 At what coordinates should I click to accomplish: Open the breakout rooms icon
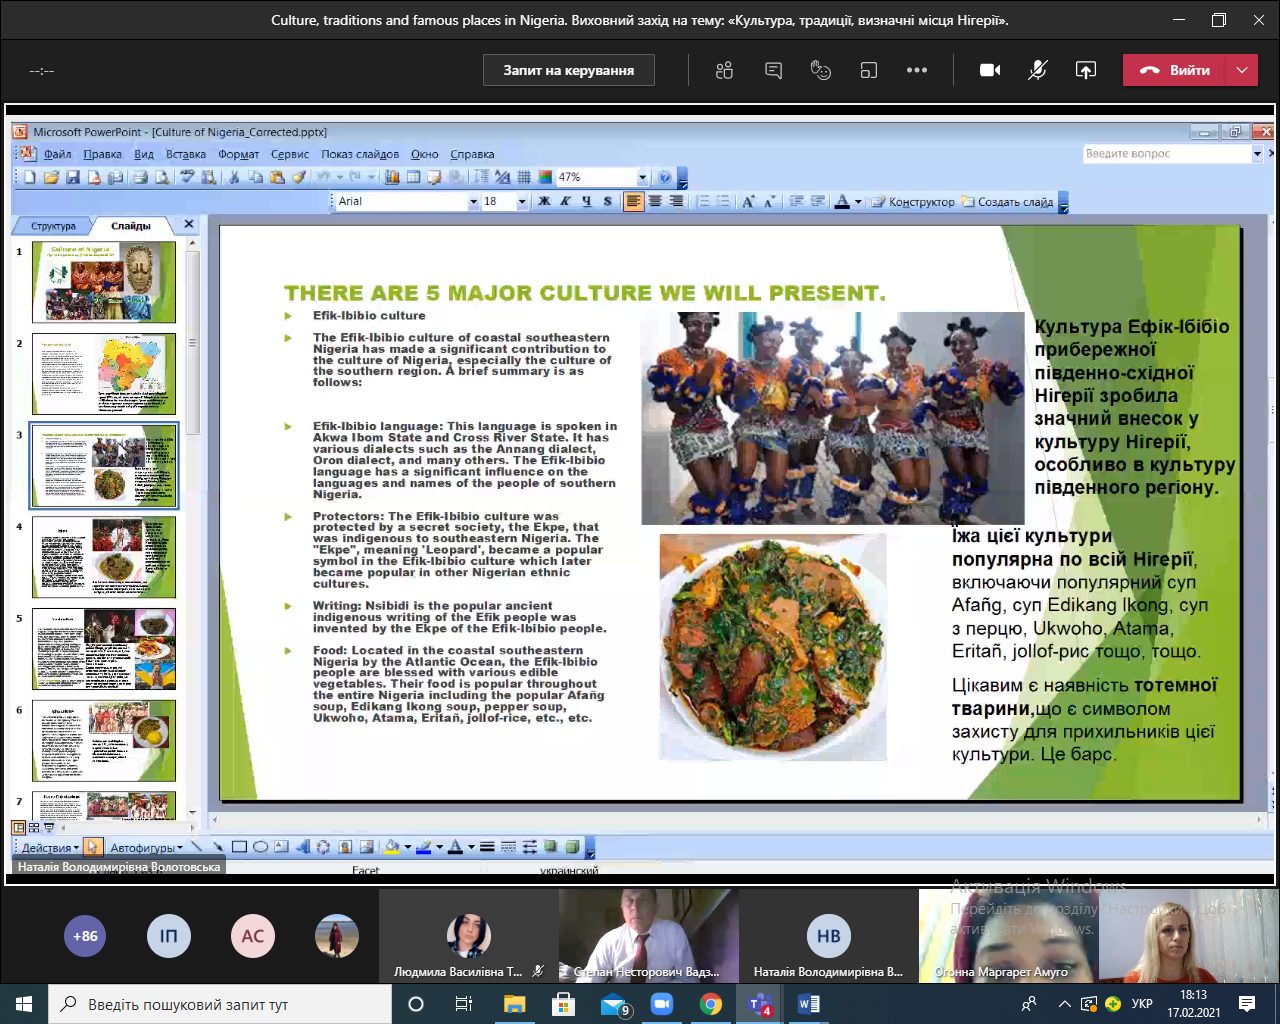coord(869,70)
